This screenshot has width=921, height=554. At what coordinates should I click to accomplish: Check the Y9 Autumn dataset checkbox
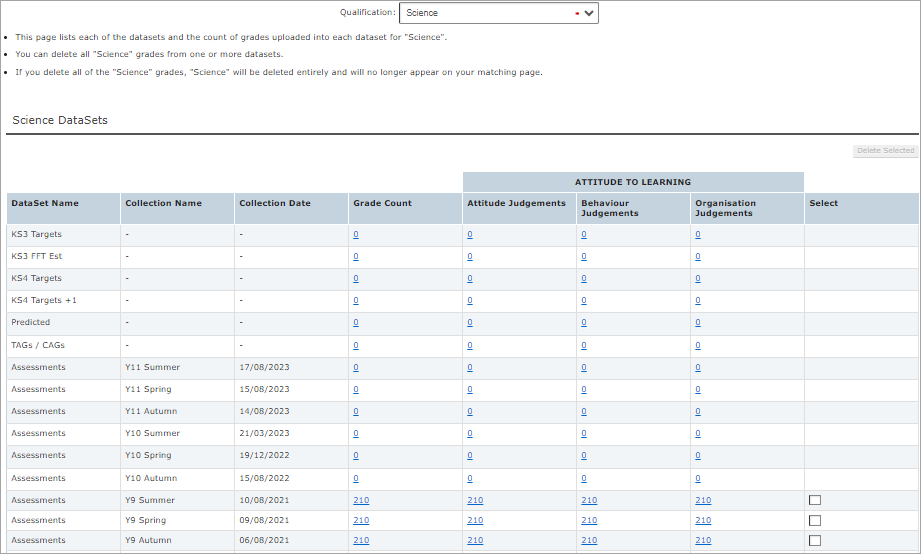tap(814, 540)
